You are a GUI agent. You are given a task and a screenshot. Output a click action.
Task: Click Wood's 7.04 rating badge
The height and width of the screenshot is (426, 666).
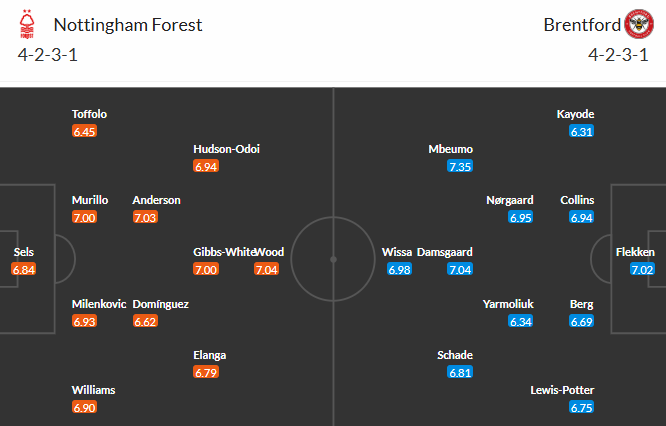[x=266, y=269]
